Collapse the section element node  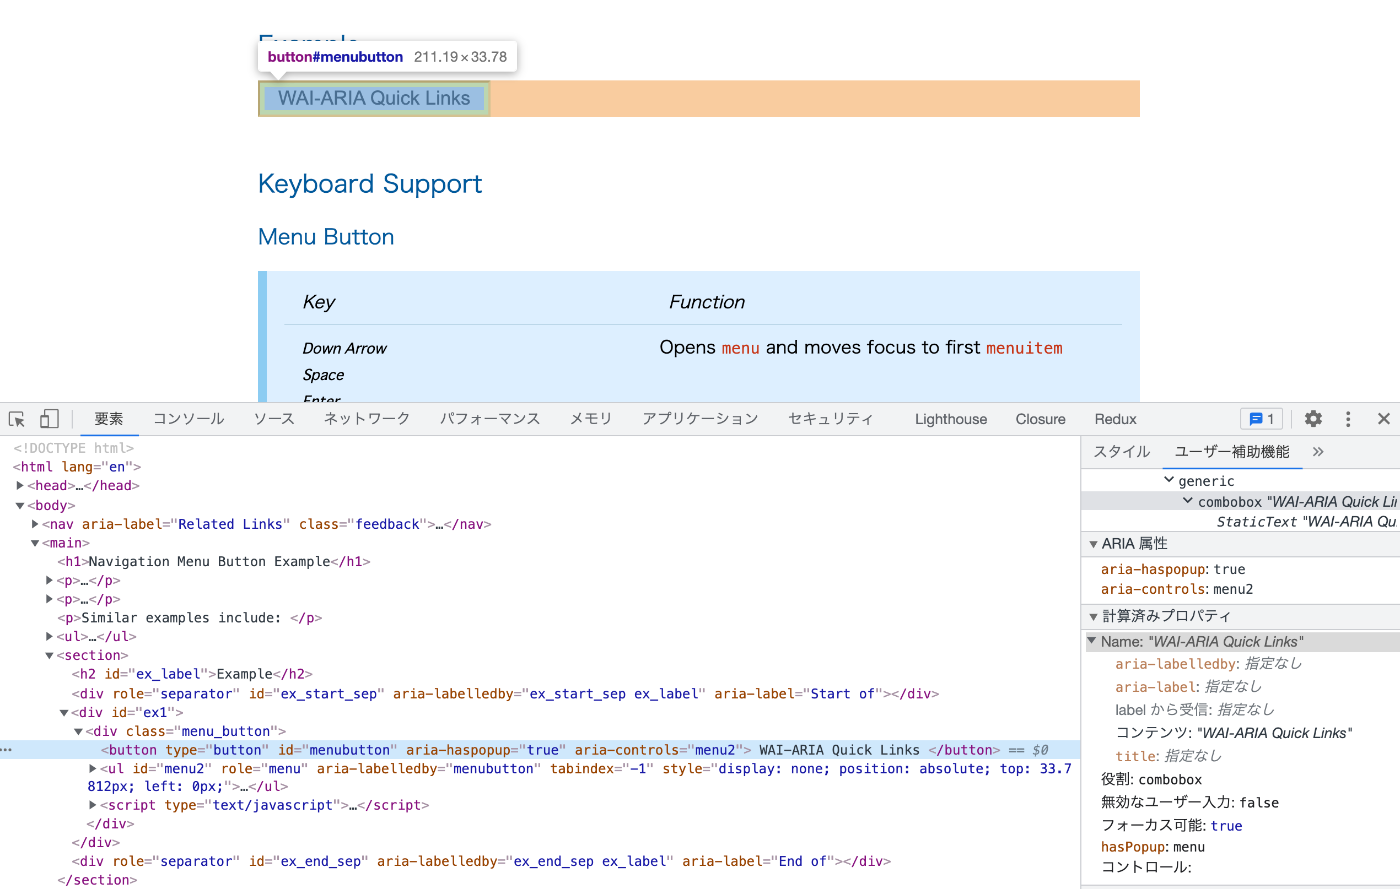[x=50, y=655]
